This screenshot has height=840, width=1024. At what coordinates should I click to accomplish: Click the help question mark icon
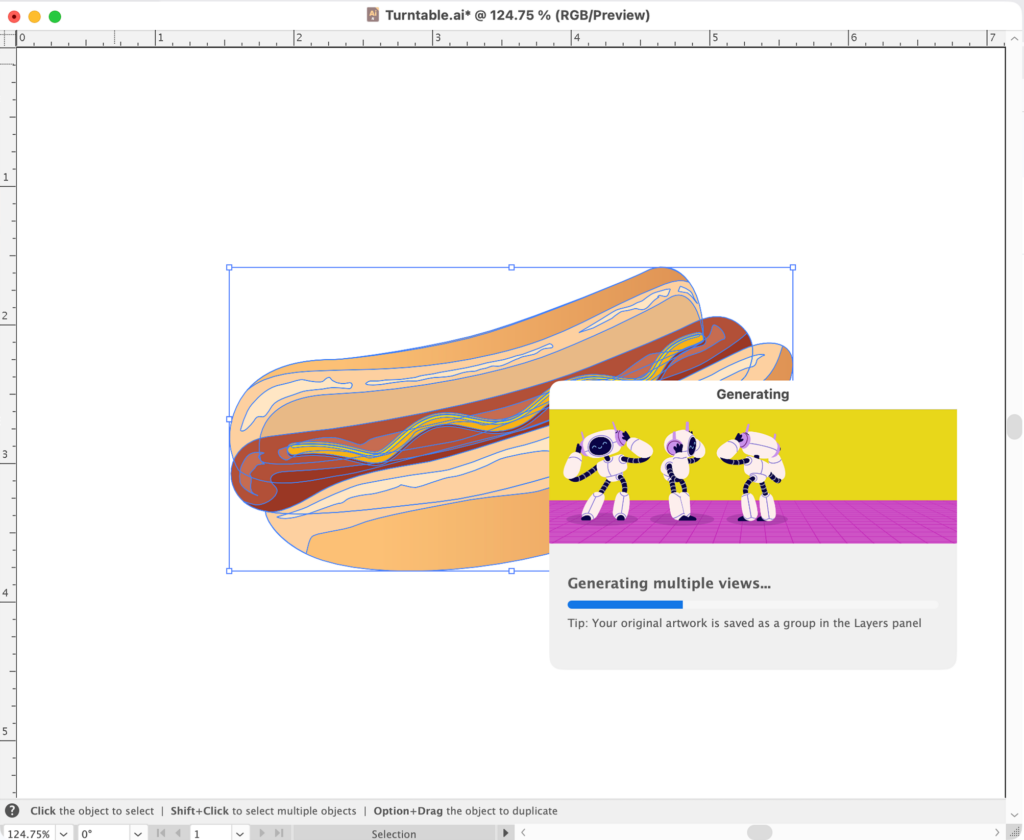pos(12,811)
